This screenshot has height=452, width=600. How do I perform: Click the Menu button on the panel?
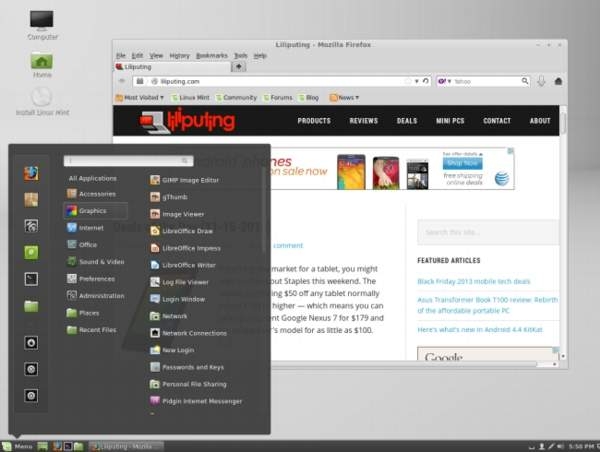[18, 446]
